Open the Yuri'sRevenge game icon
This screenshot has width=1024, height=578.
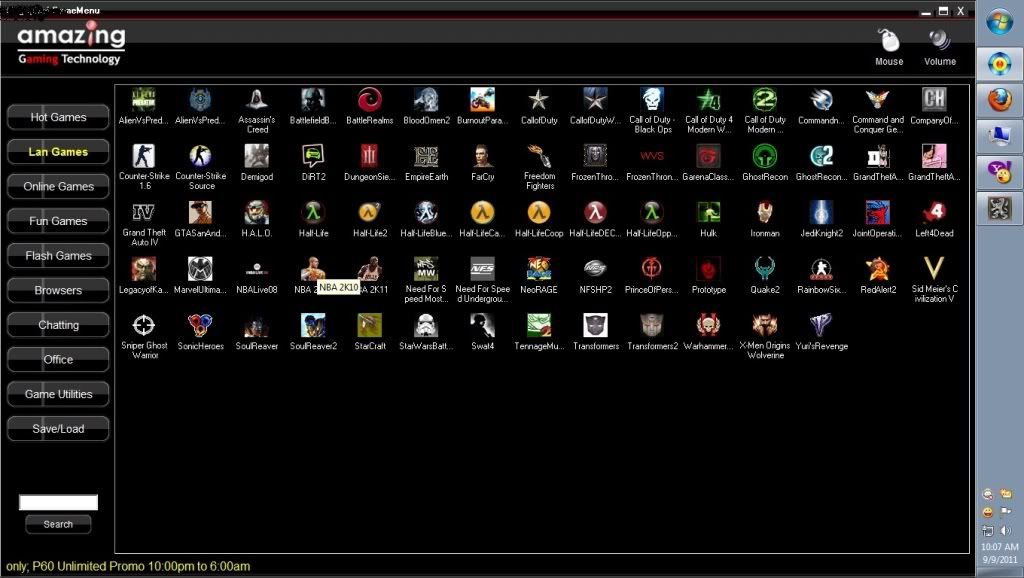click(822, 325)
